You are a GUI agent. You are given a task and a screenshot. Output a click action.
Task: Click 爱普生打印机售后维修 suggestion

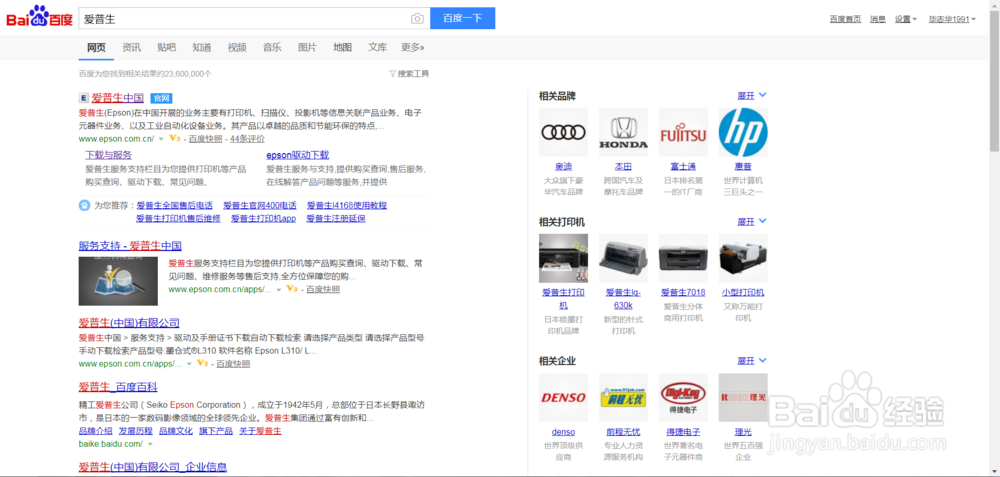[178, 218]
